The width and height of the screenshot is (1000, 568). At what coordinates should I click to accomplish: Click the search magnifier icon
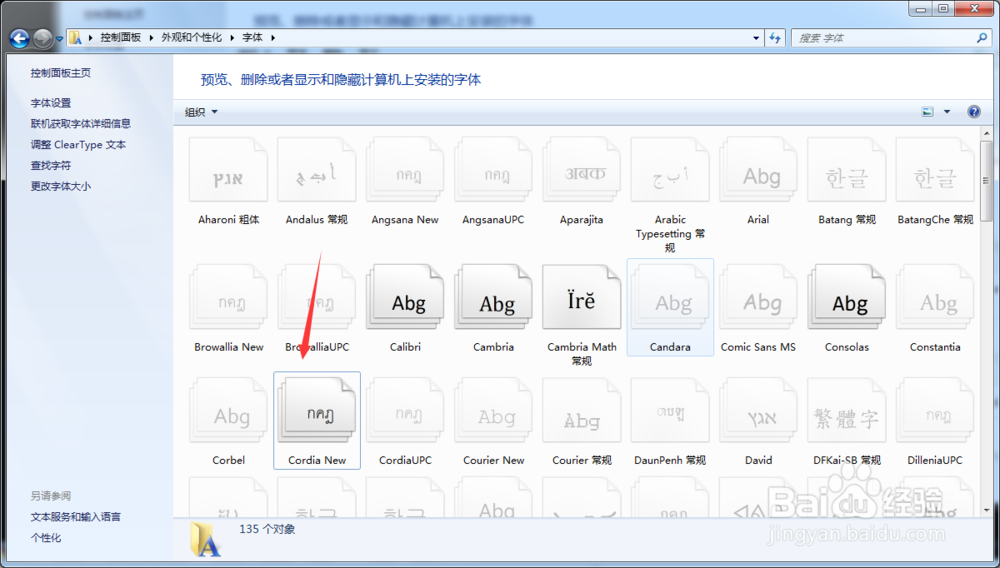(x=982, y=38)
